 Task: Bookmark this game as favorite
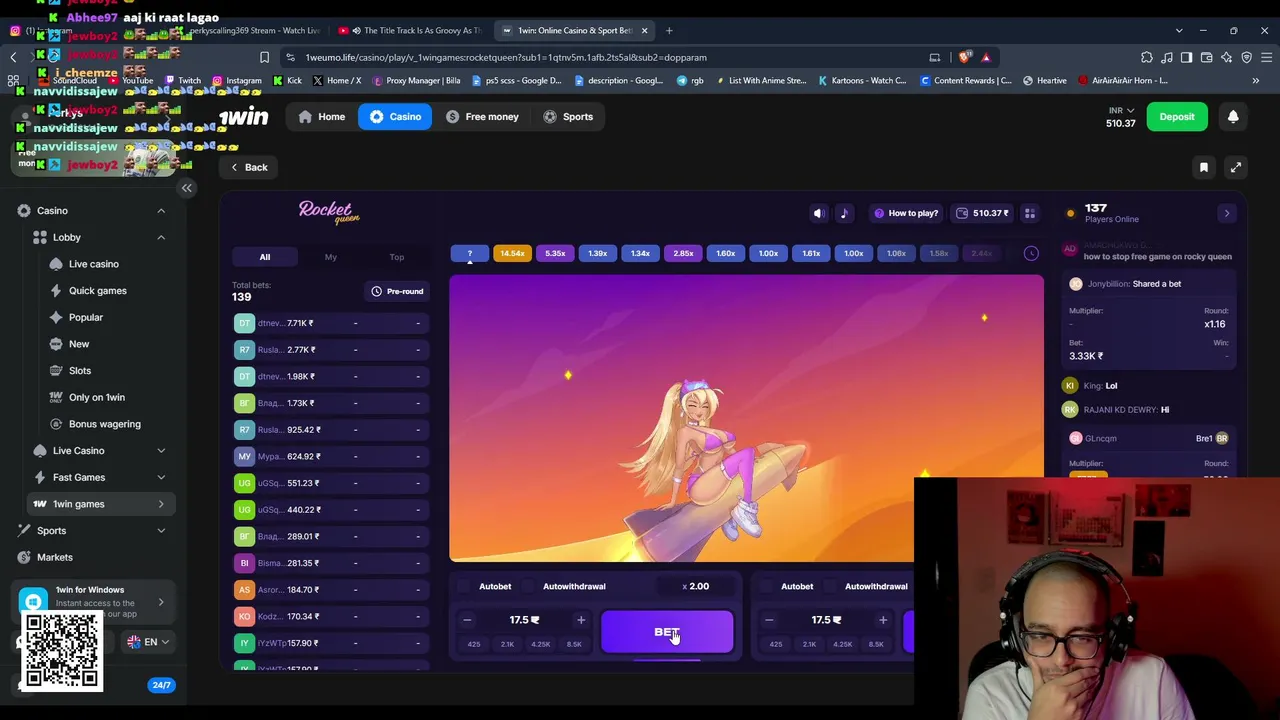point(1204,167)
